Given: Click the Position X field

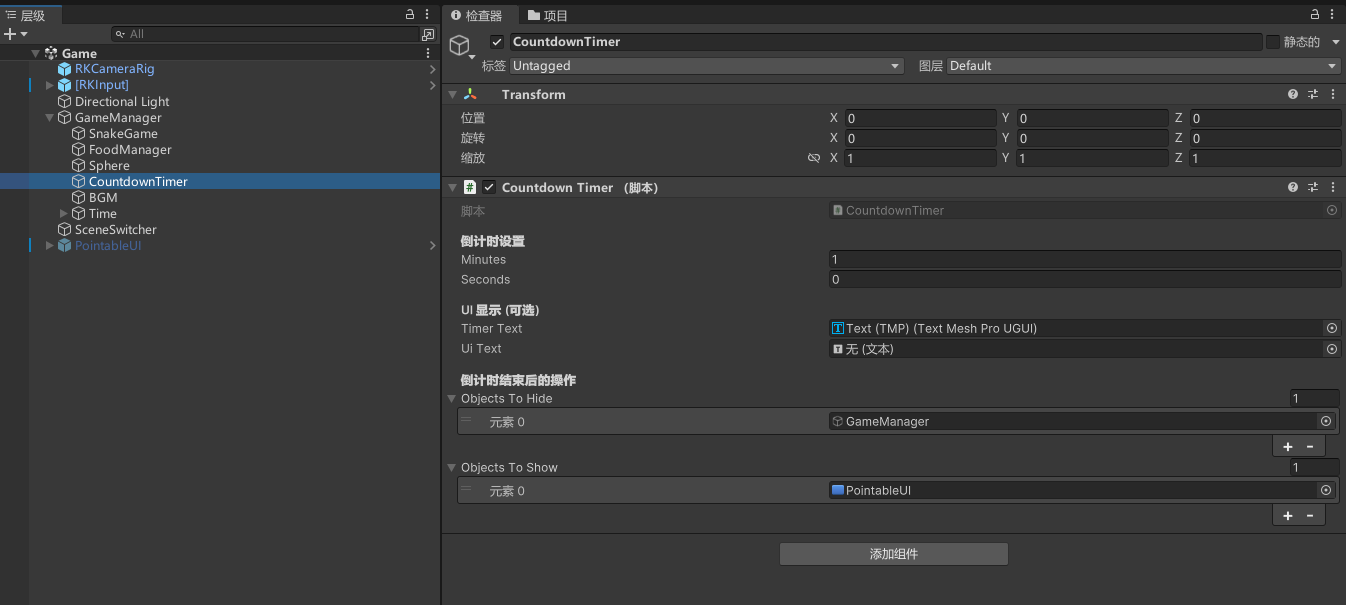Looking at the screenshot, I should 920,118.
